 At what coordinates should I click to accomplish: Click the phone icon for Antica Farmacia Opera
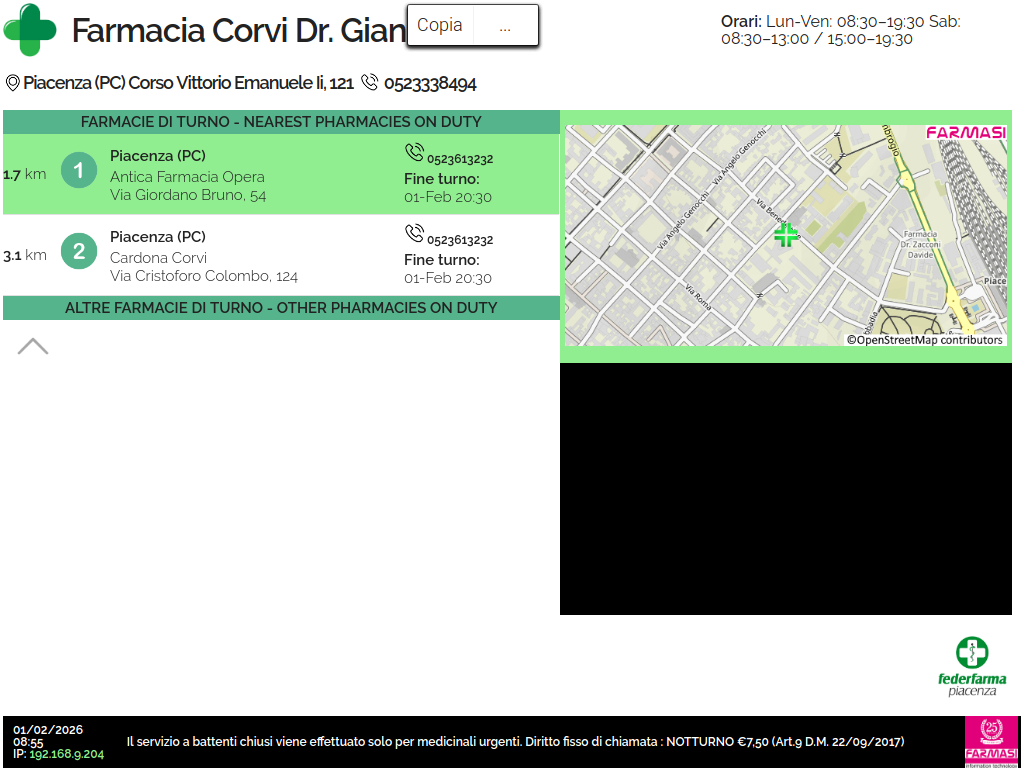click(414, 153)
